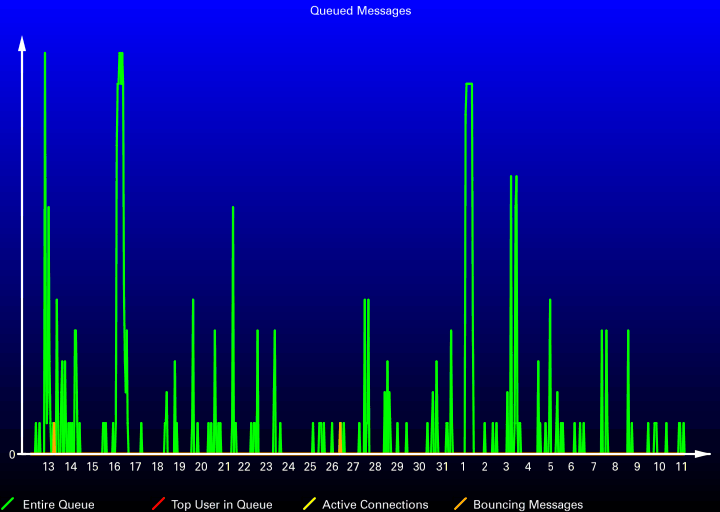
Task: Select the Active Connections legend label
Action: pyautogui.click(x=375, y=505)
